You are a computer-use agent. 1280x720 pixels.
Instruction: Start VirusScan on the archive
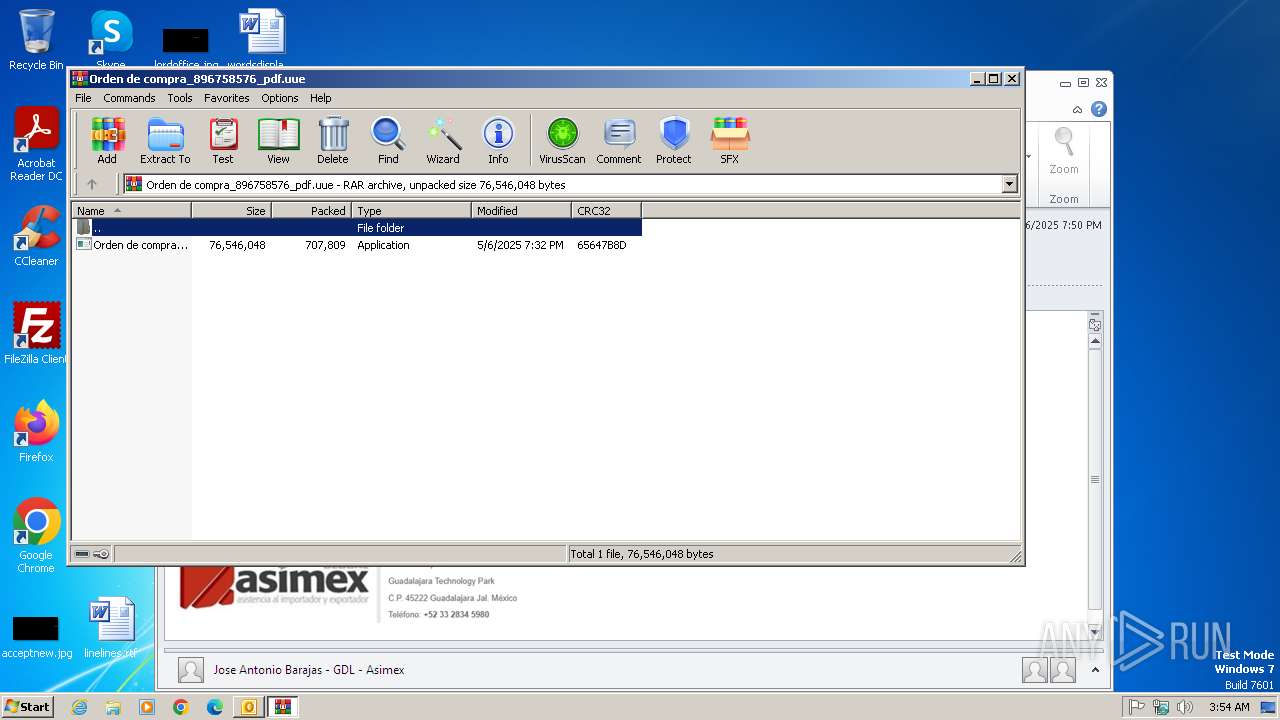point(562,140)
